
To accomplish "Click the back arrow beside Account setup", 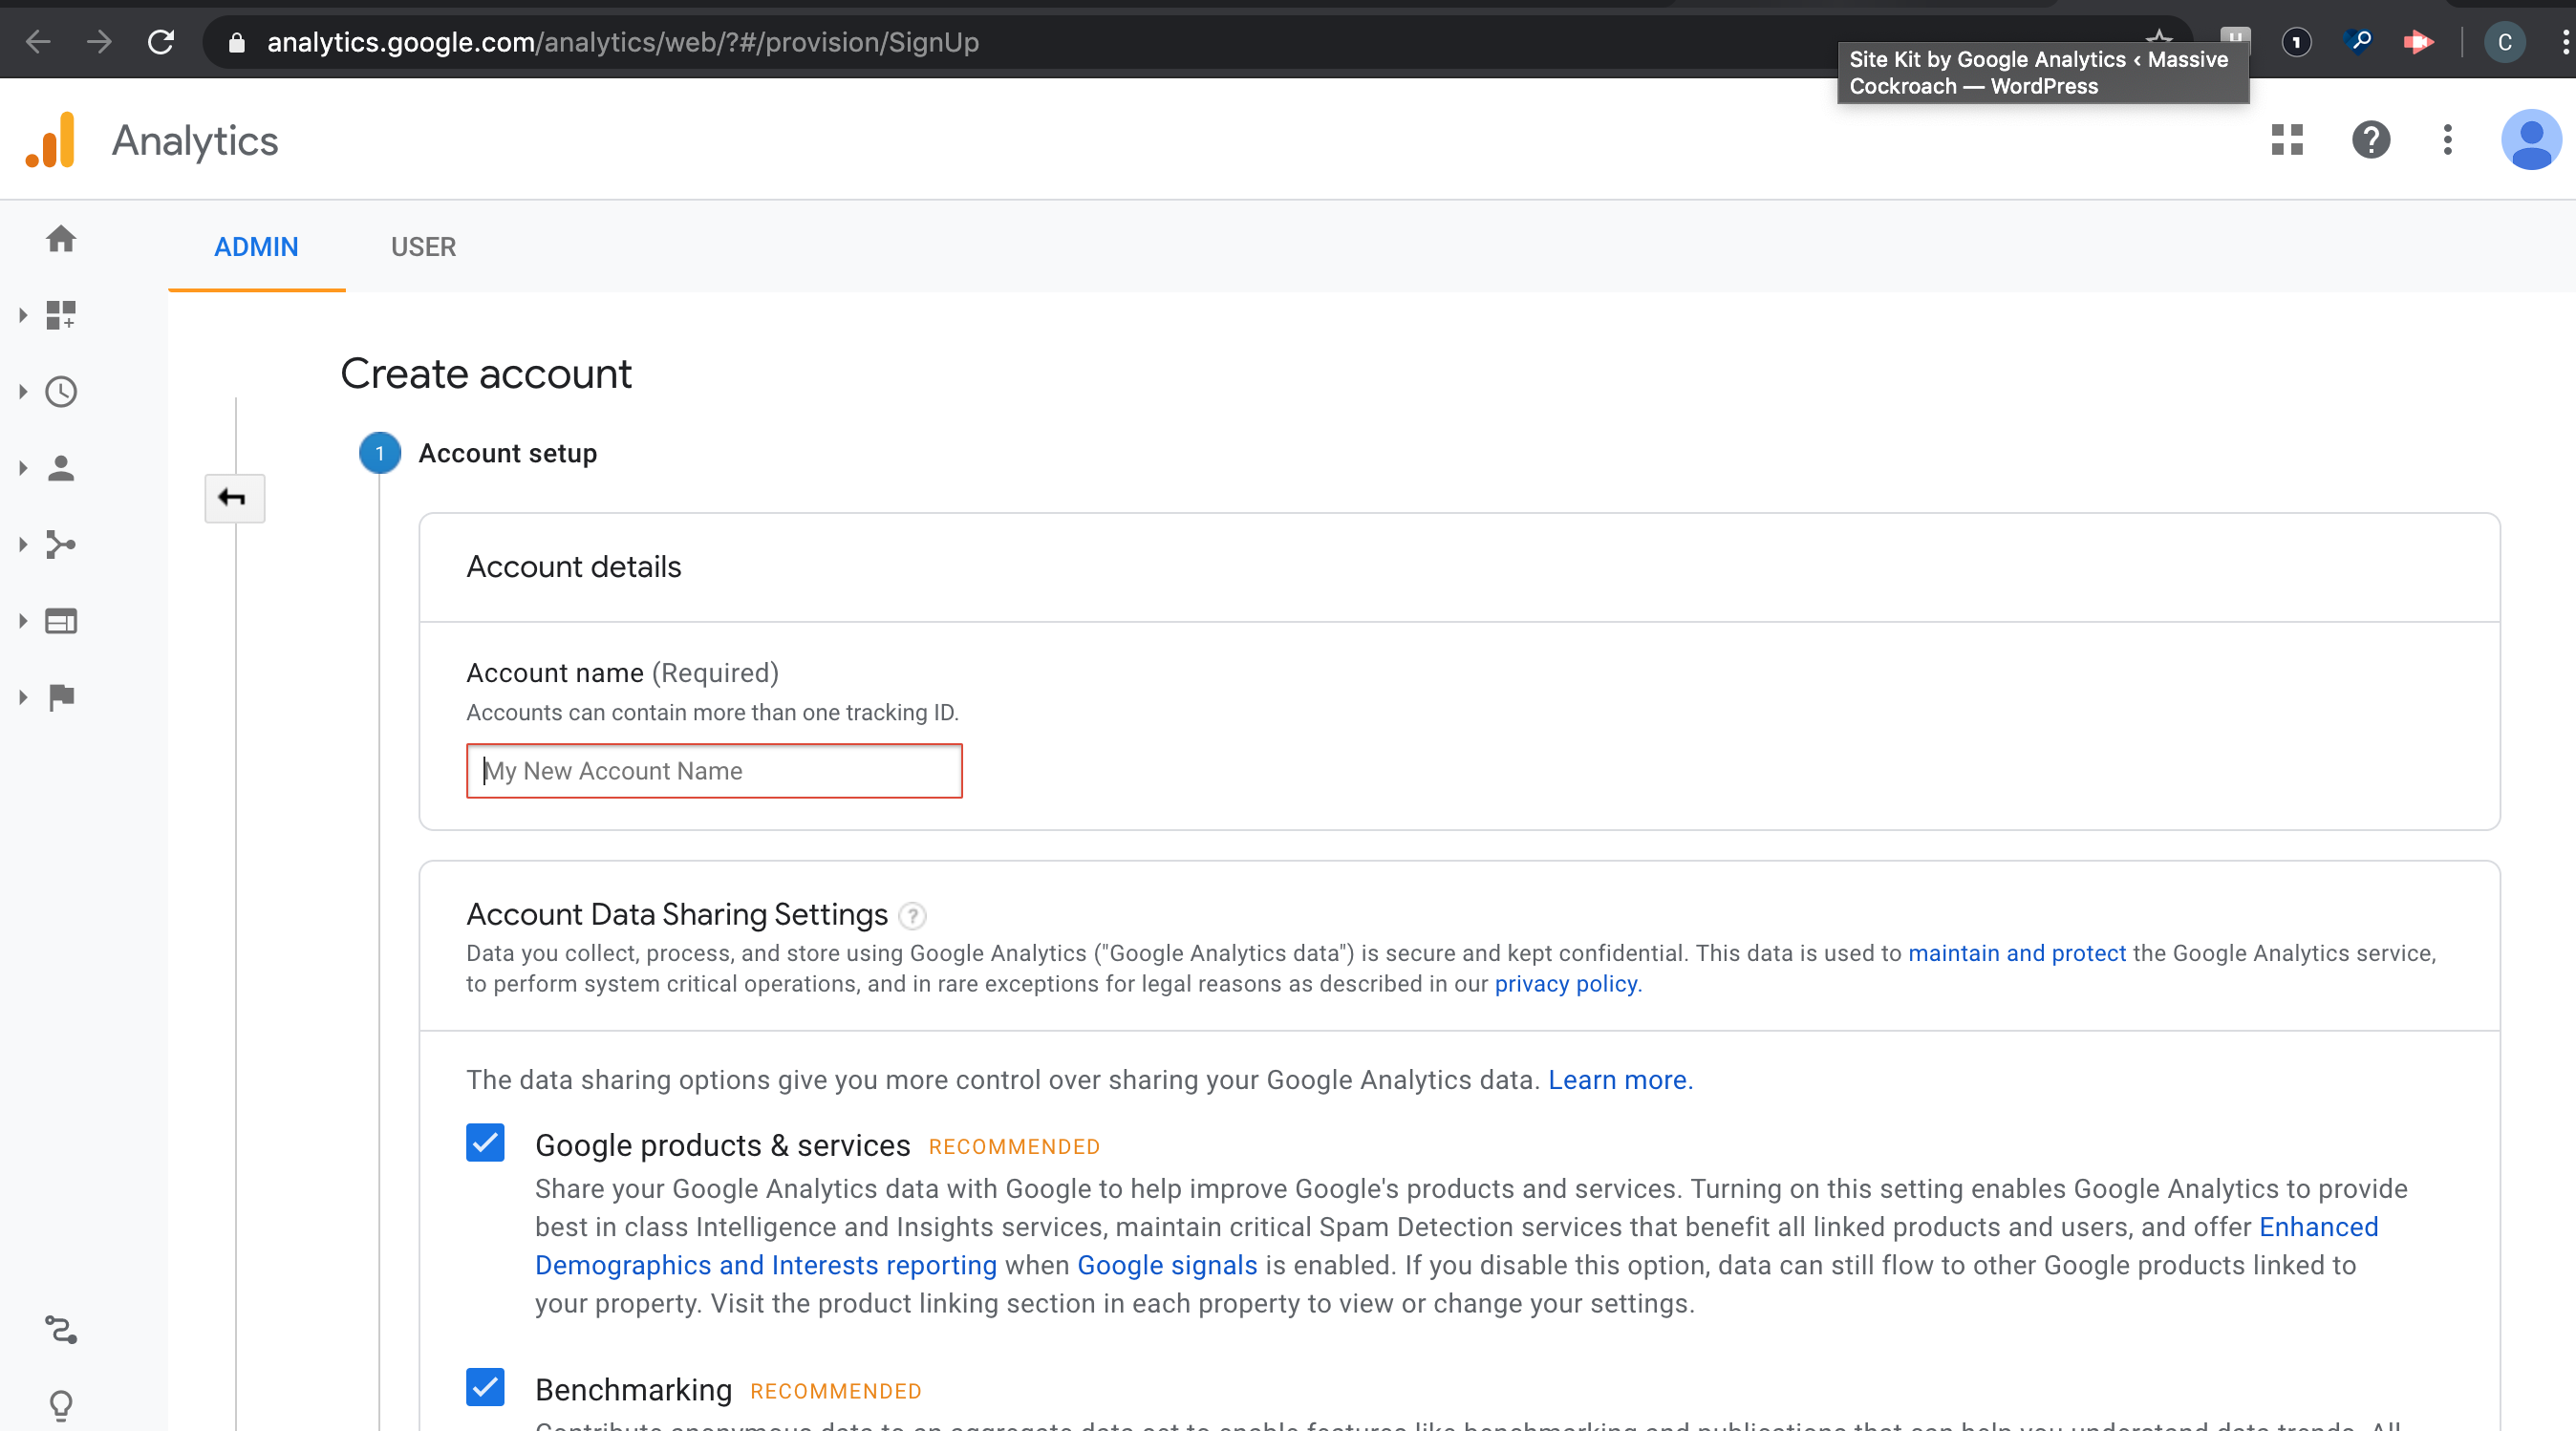I will tap(234, 497).
